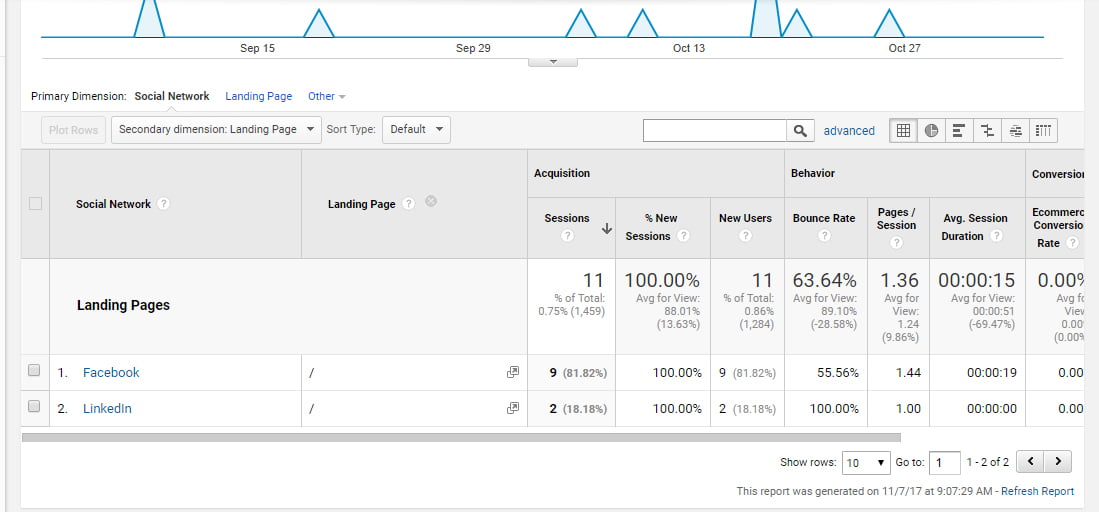The image size is (1099, 512).
Task: Open Show rows dropdown
Action: (x=866, y=462)
